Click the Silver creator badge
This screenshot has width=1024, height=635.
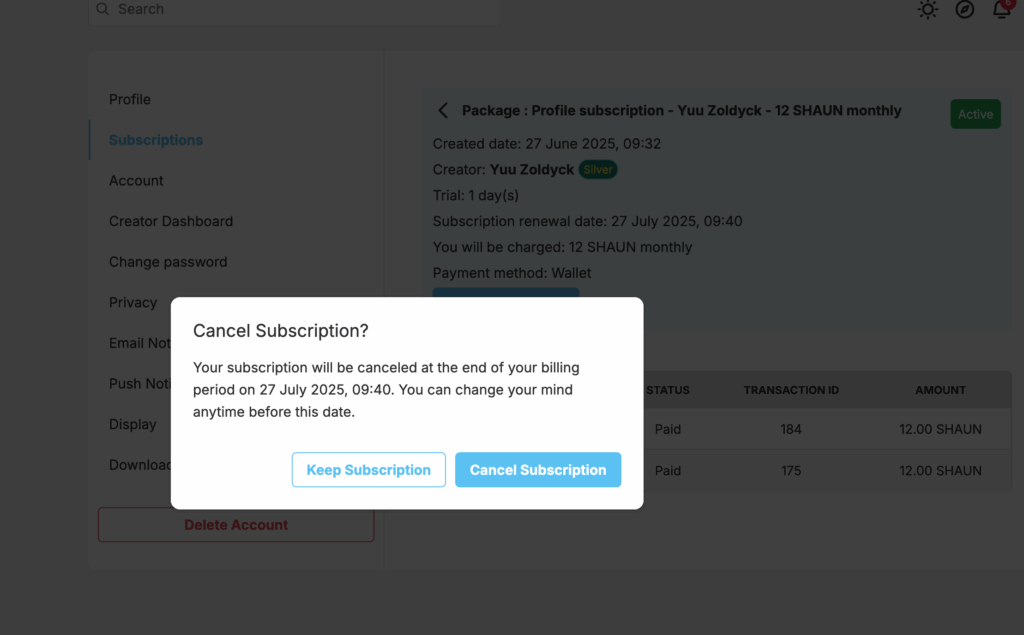pos(598,170)
